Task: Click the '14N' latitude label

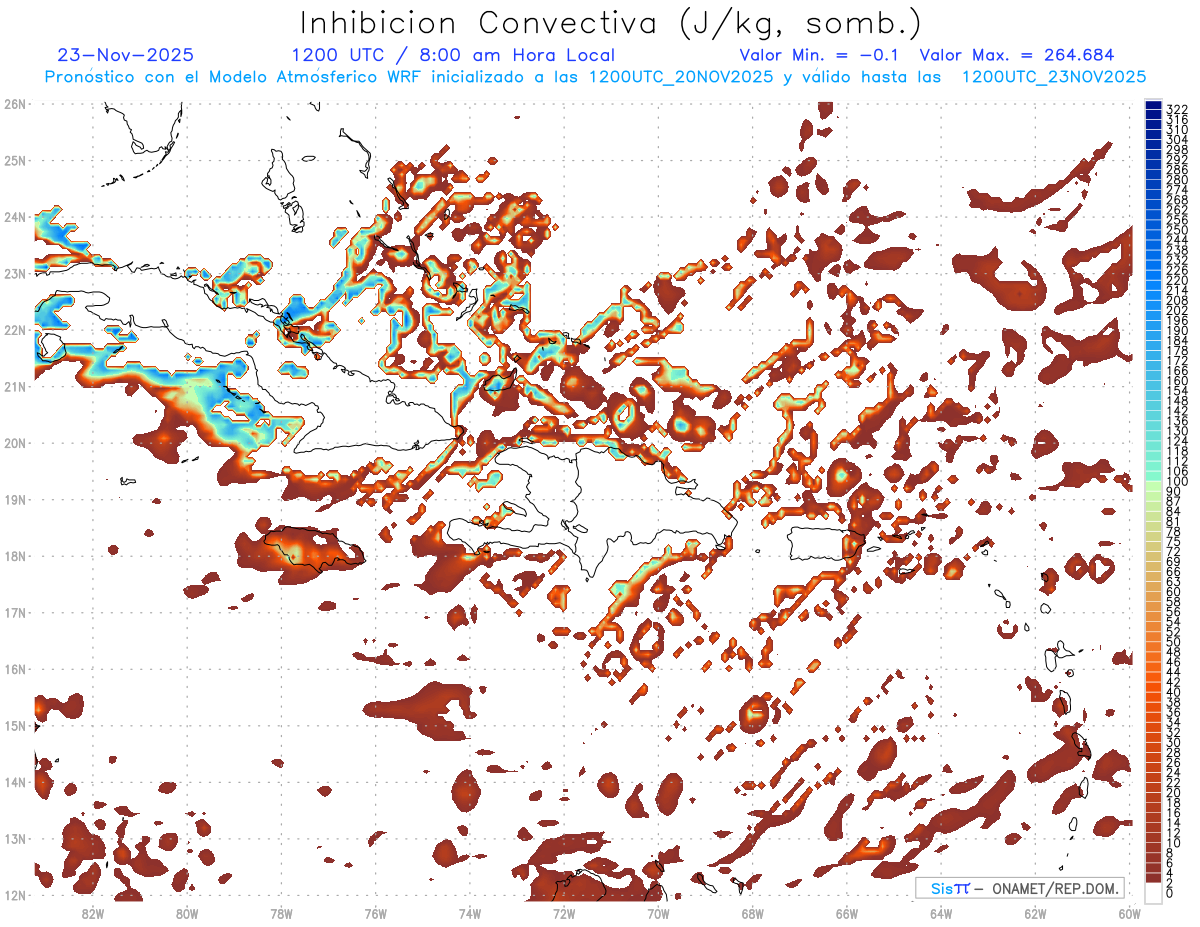Action: pyautogui.click(x=14, y=782)
